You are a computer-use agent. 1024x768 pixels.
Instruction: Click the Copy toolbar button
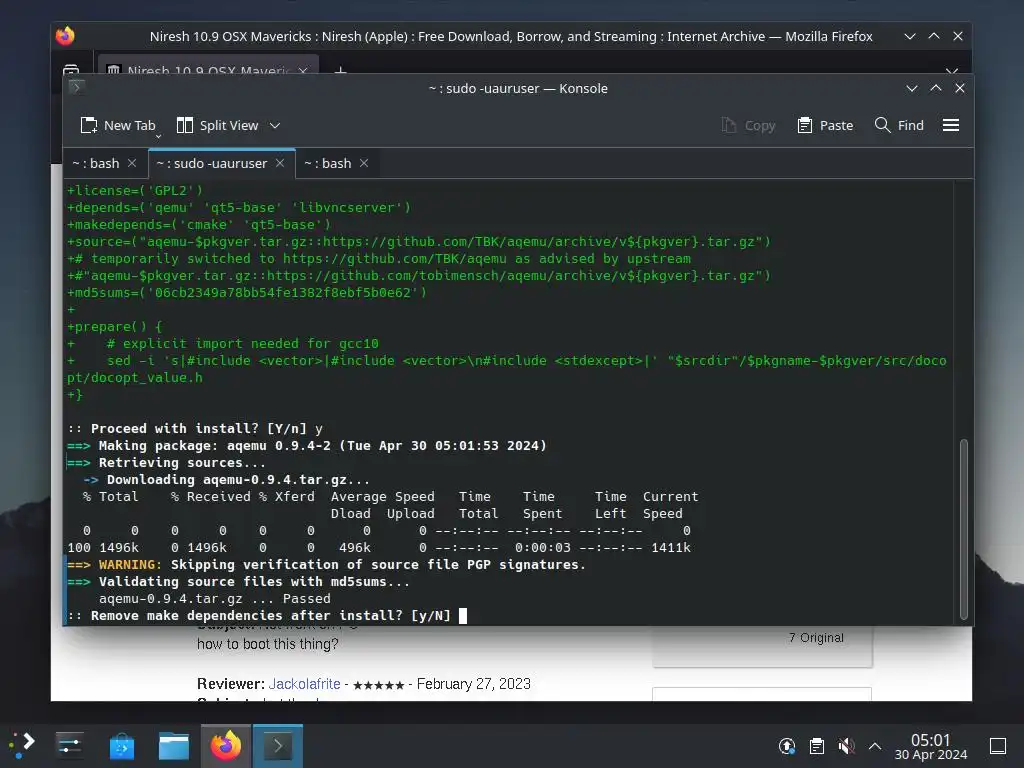click(748, 125)
